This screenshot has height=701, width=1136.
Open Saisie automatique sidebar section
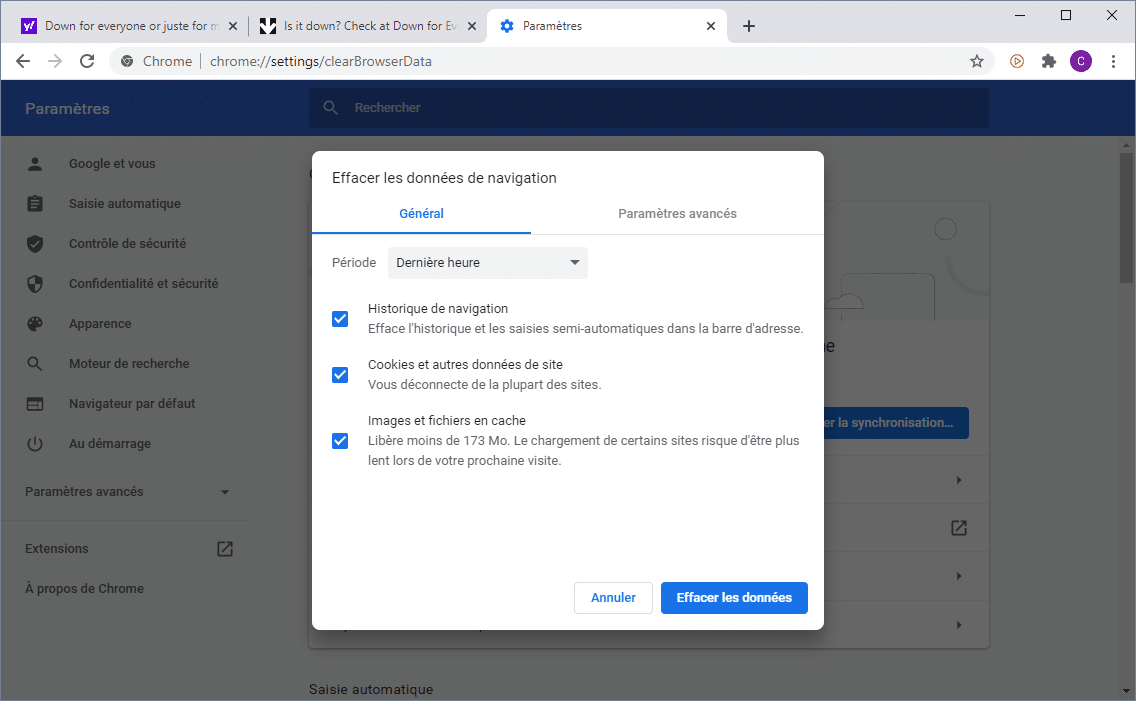coord(127,203)
